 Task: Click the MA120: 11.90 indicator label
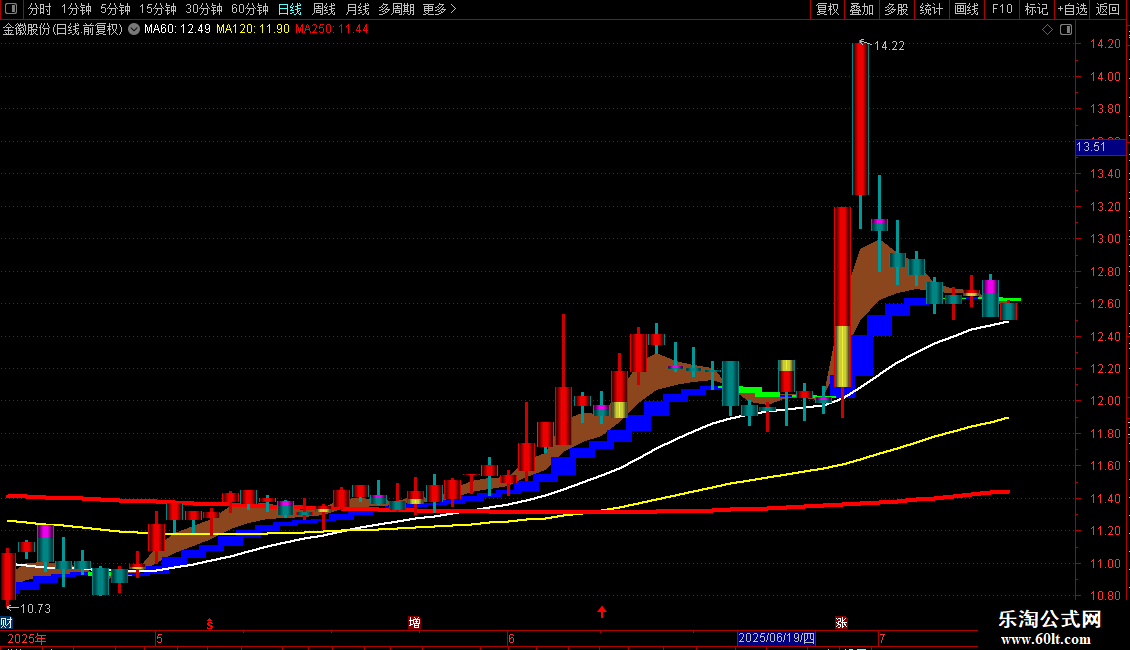coord(253,29)
